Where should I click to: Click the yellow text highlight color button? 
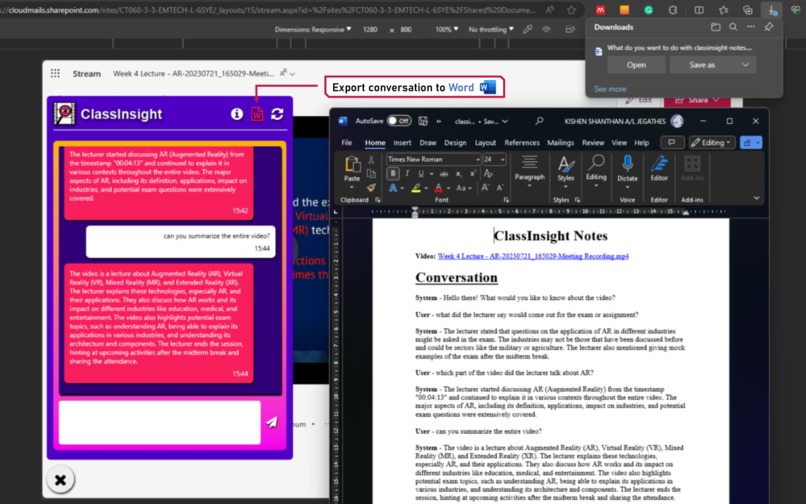(x=415, y=188)
